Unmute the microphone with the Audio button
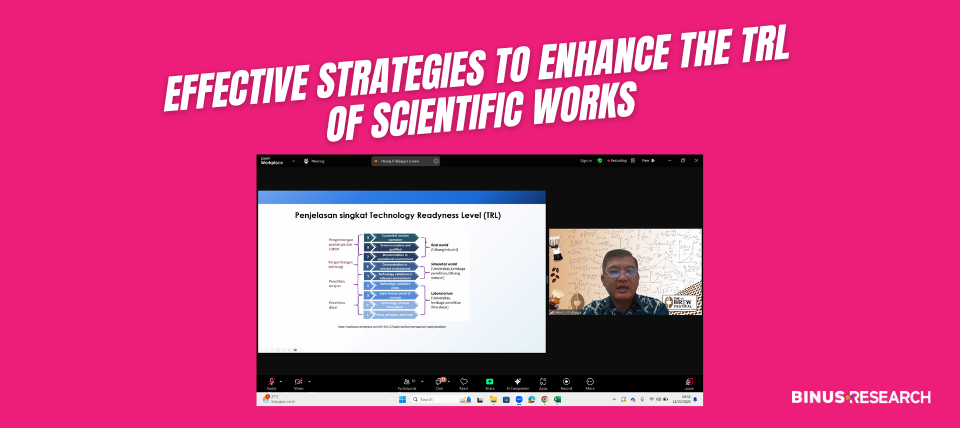The height and width of the screenshot is (428, 960). pyautogui.click(x=272, y=382)
